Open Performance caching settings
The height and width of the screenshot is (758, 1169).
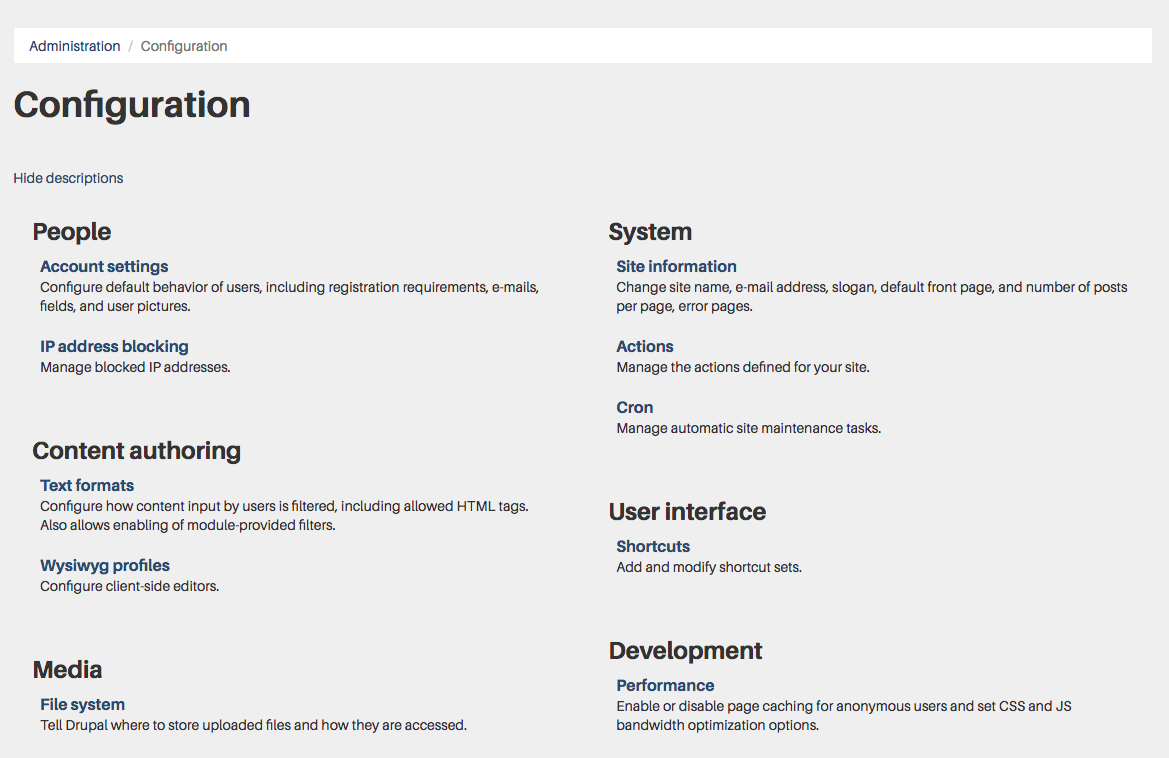[x=665, y=686]
